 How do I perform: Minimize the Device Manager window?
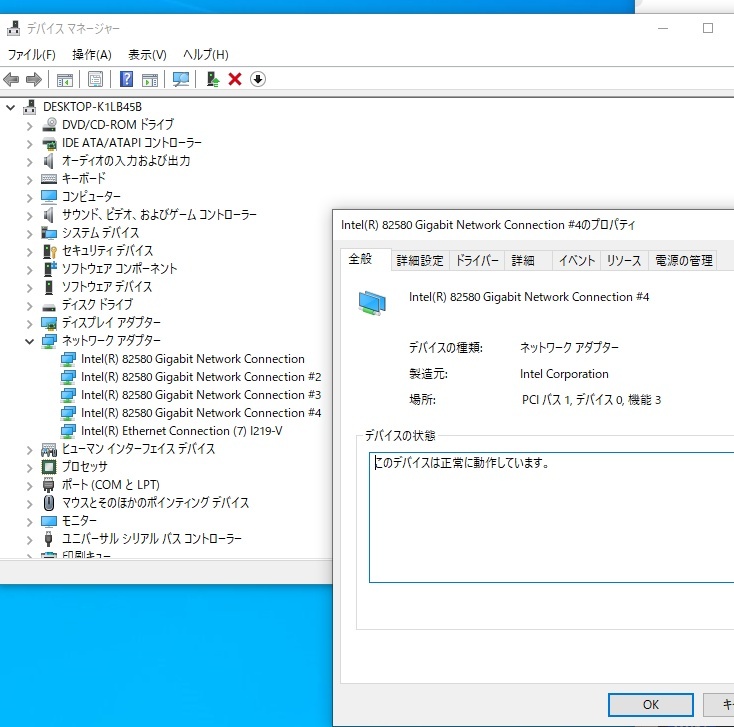(x=663, y=29)
